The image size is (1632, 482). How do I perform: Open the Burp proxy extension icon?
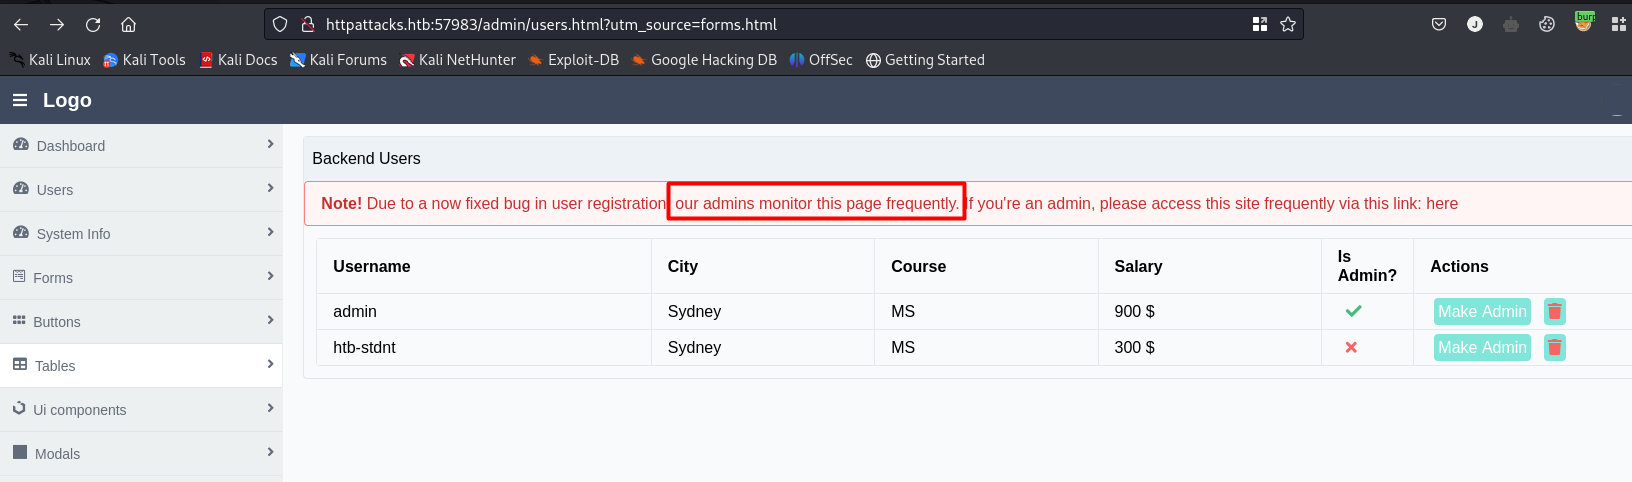1584,21
